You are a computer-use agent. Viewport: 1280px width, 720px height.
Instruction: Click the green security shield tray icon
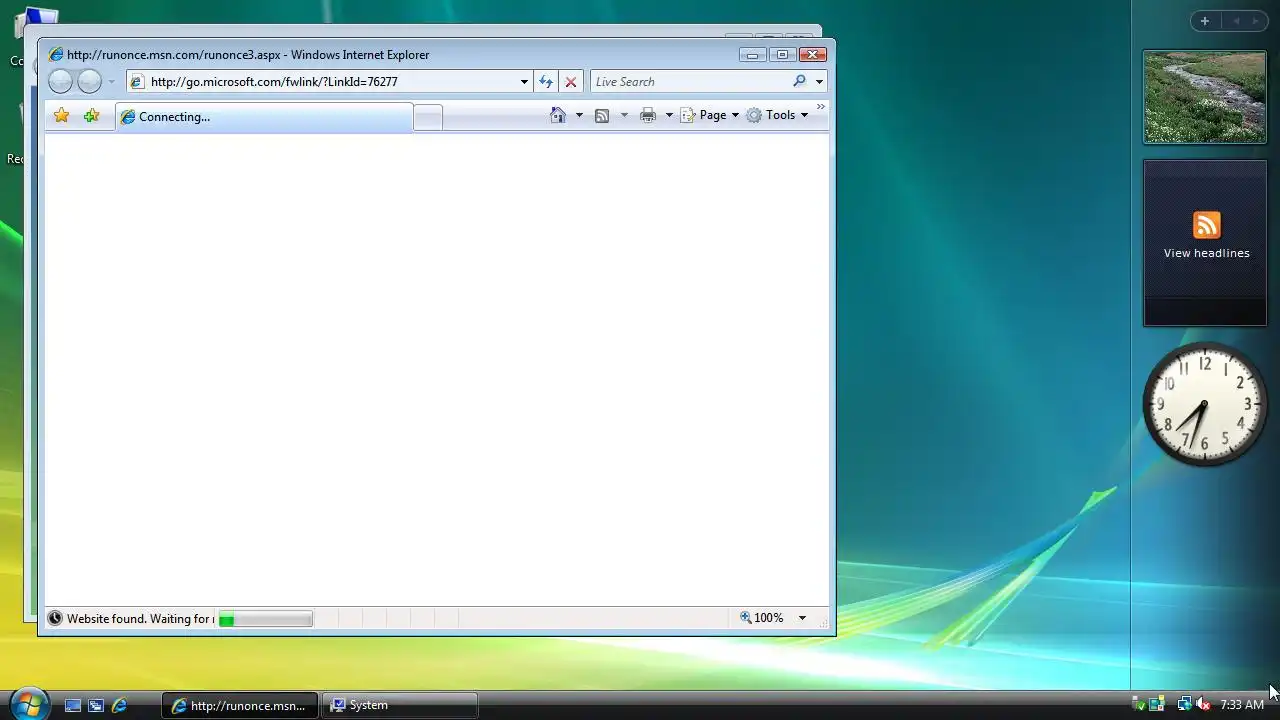1139,705
